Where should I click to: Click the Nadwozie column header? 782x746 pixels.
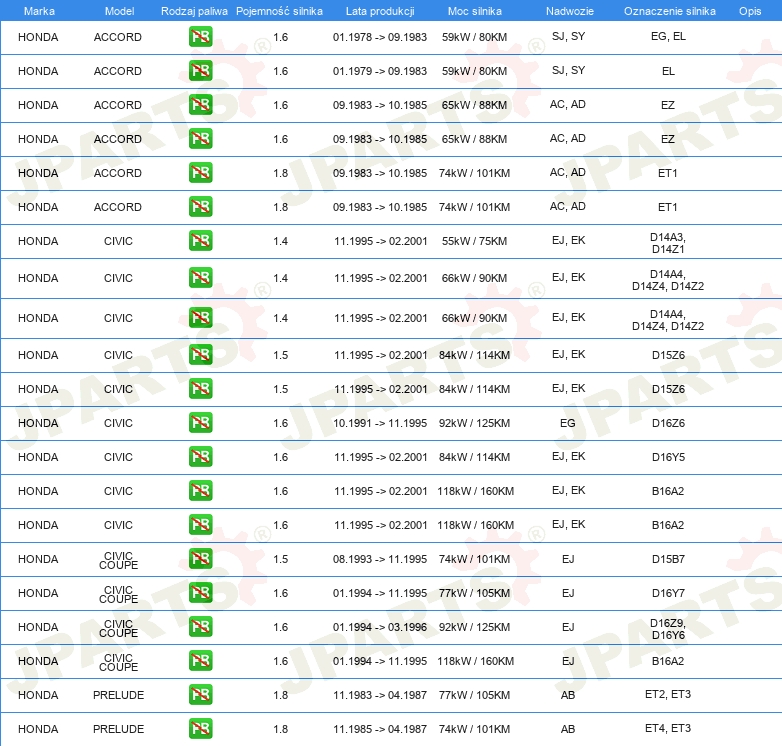[x=570, y=11]
